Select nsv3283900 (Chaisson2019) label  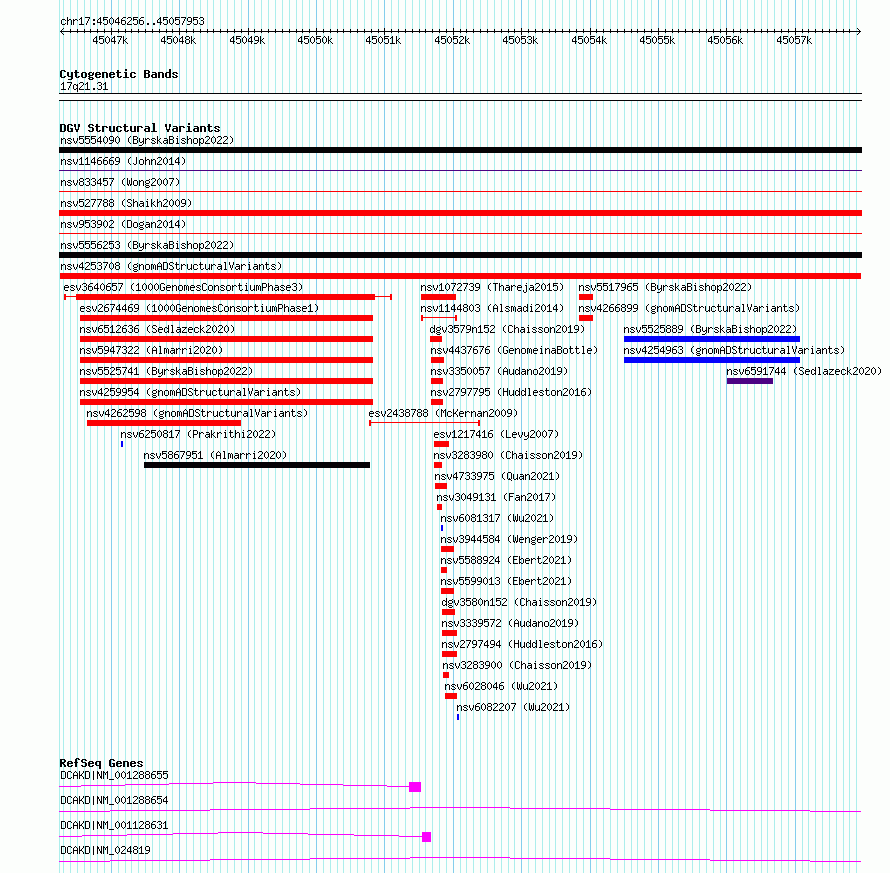point(517,665)
